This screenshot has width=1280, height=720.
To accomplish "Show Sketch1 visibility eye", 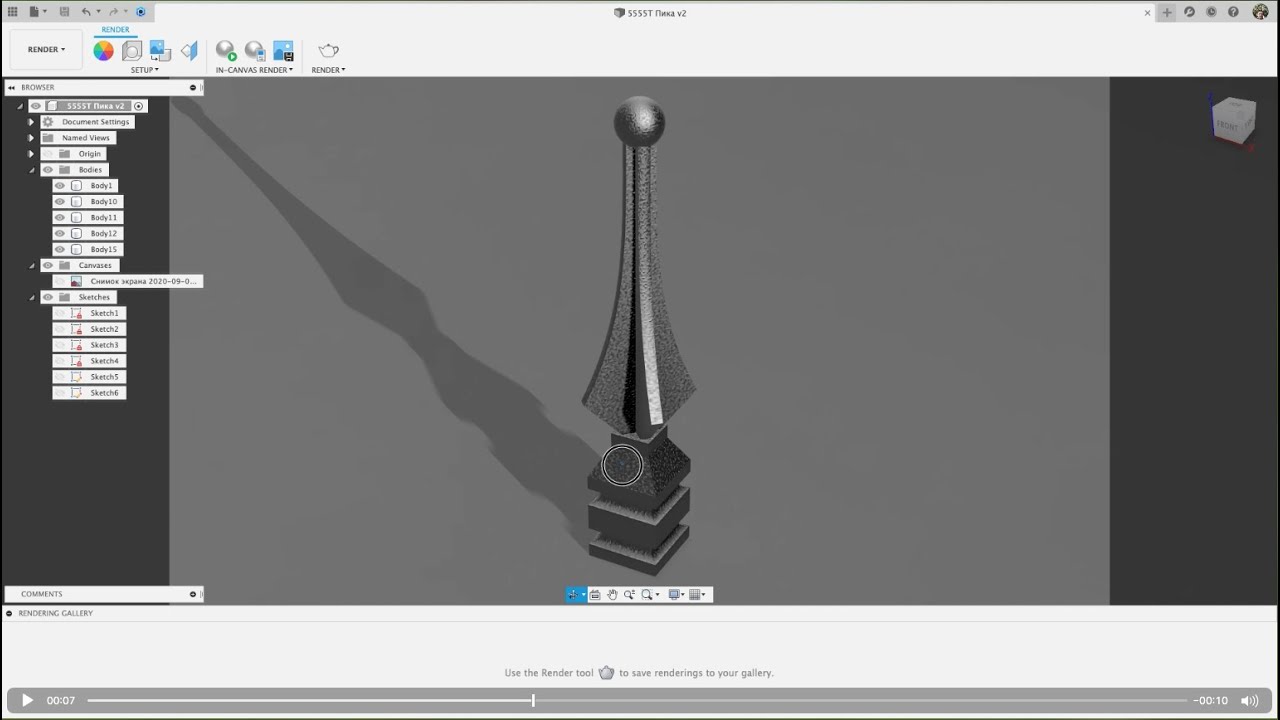I will click(x=60, y=314).
